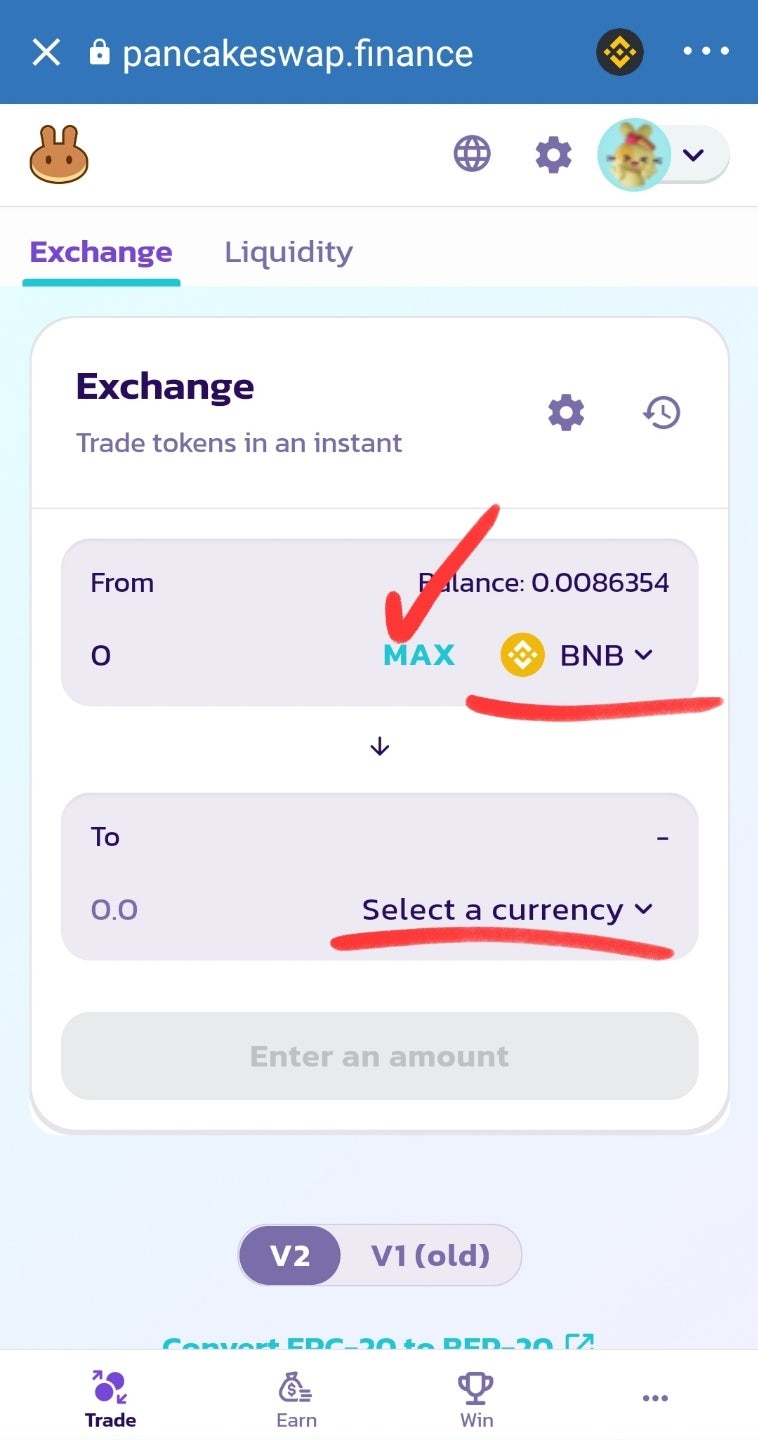
Task: Switch to the V1 (old) version
Action: [430, 1255]
